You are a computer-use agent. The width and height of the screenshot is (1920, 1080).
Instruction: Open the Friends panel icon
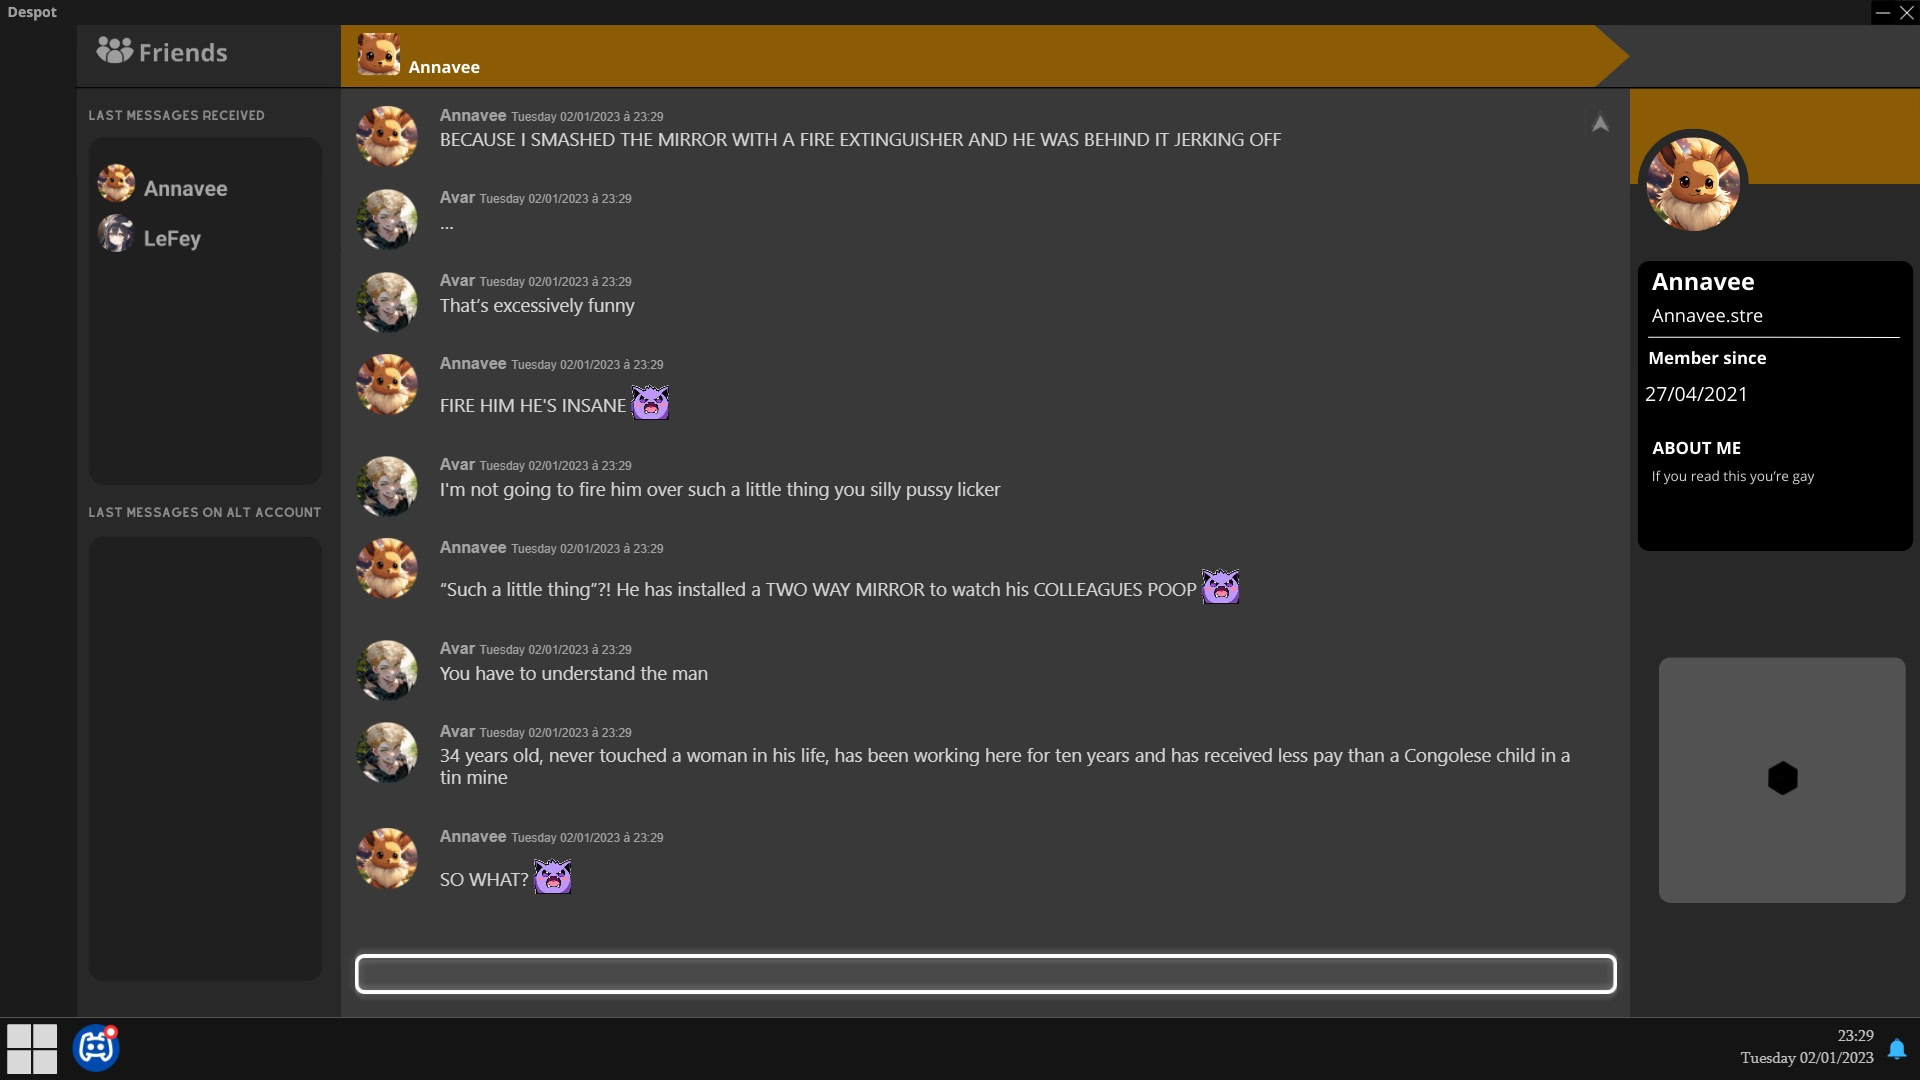[114, 51]
